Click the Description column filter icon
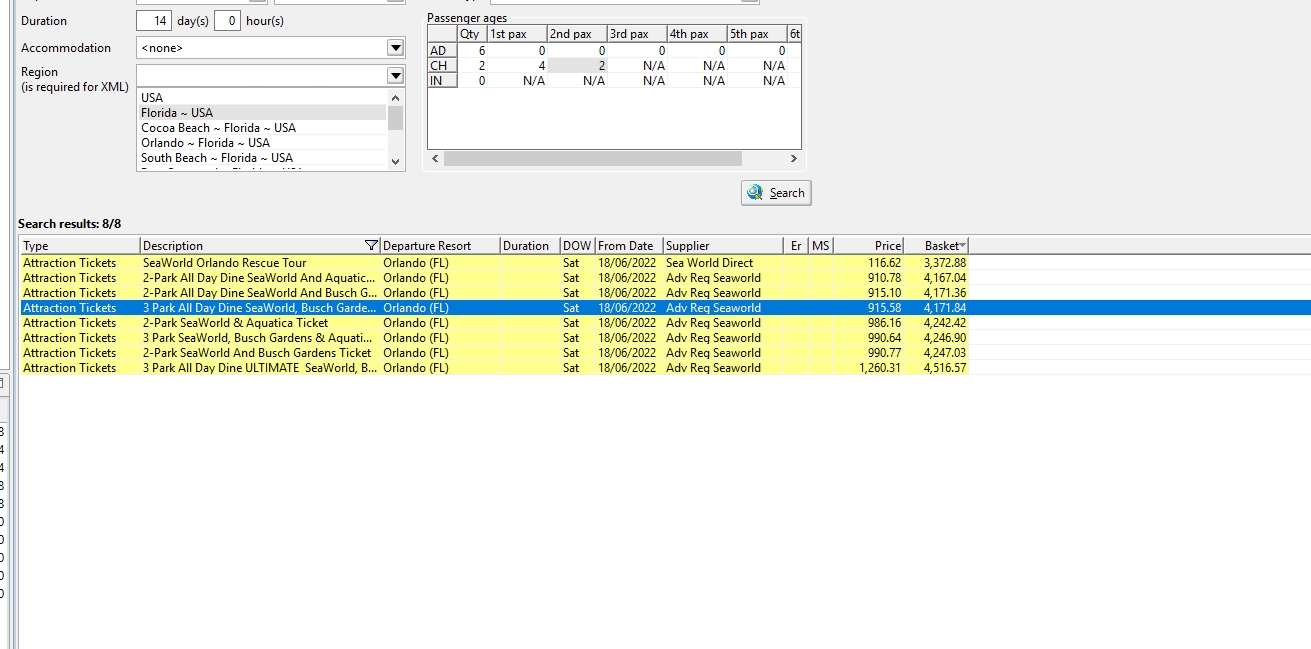 (372, 246)
